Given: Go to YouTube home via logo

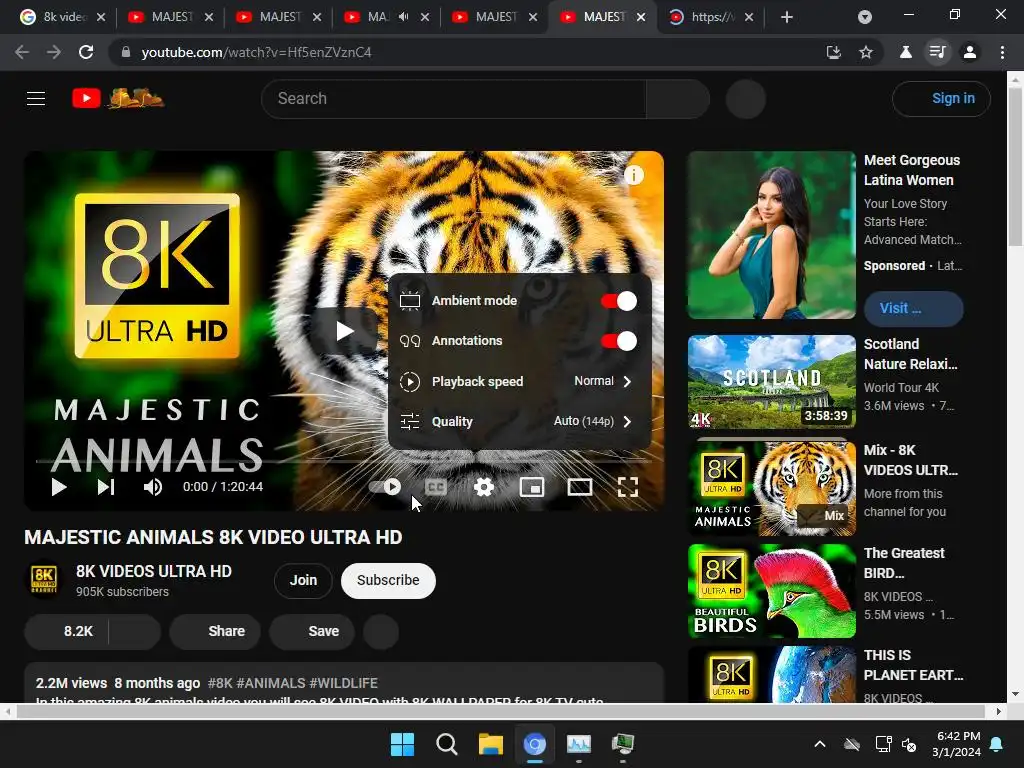Looking at the screenshot, I should (118, 99).
